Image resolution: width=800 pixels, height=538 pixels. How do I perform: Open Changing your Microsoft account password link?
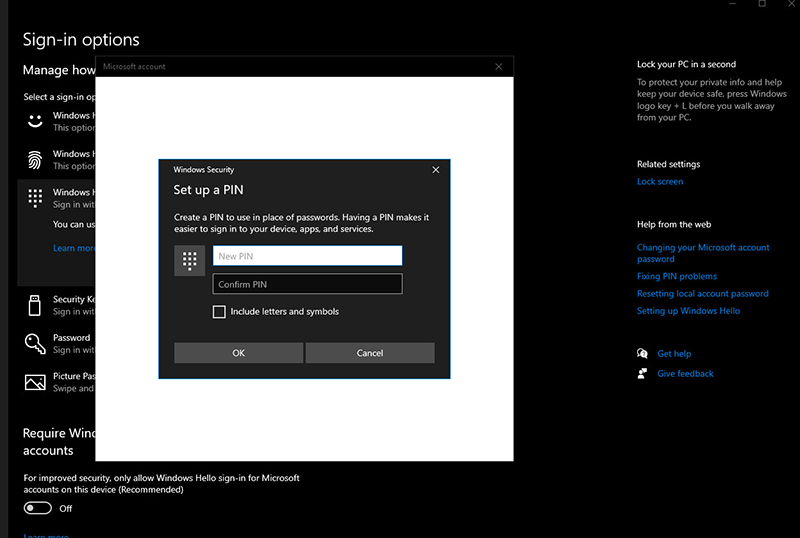[703, 253]
